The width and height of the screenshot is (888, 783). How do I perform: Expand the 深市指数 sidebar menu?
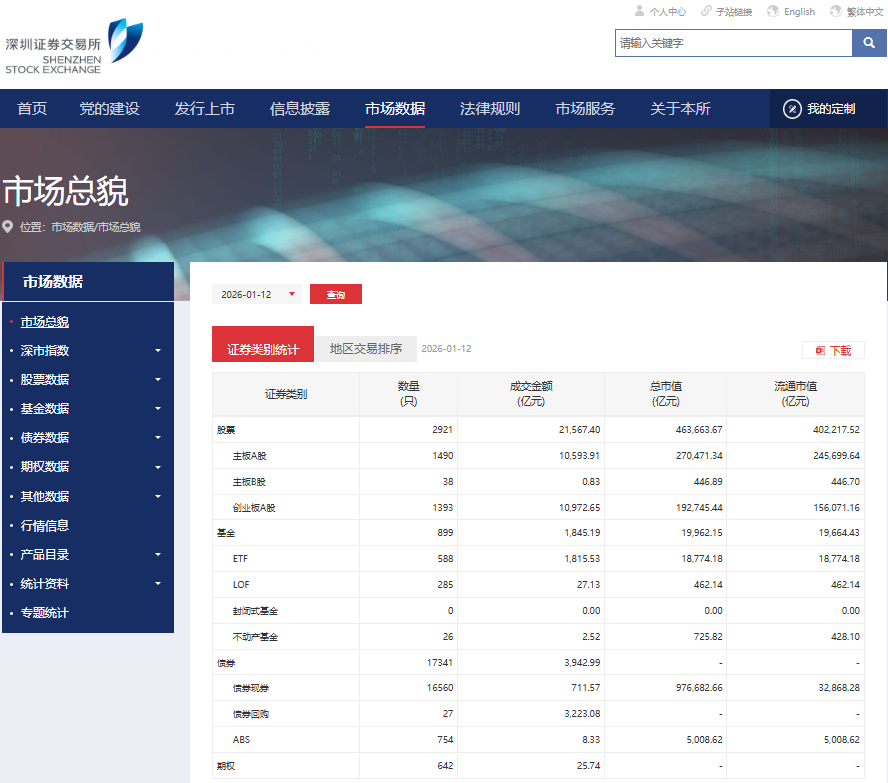[x=157, y=351]
